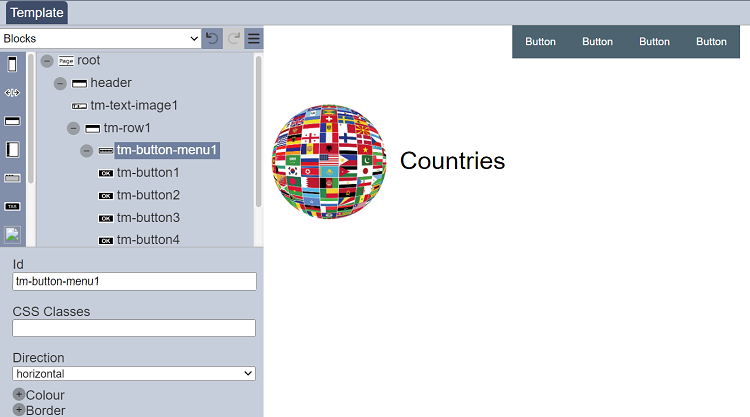Select the page block icon in sidebar

pyautogui.click(x=12, y=64)
